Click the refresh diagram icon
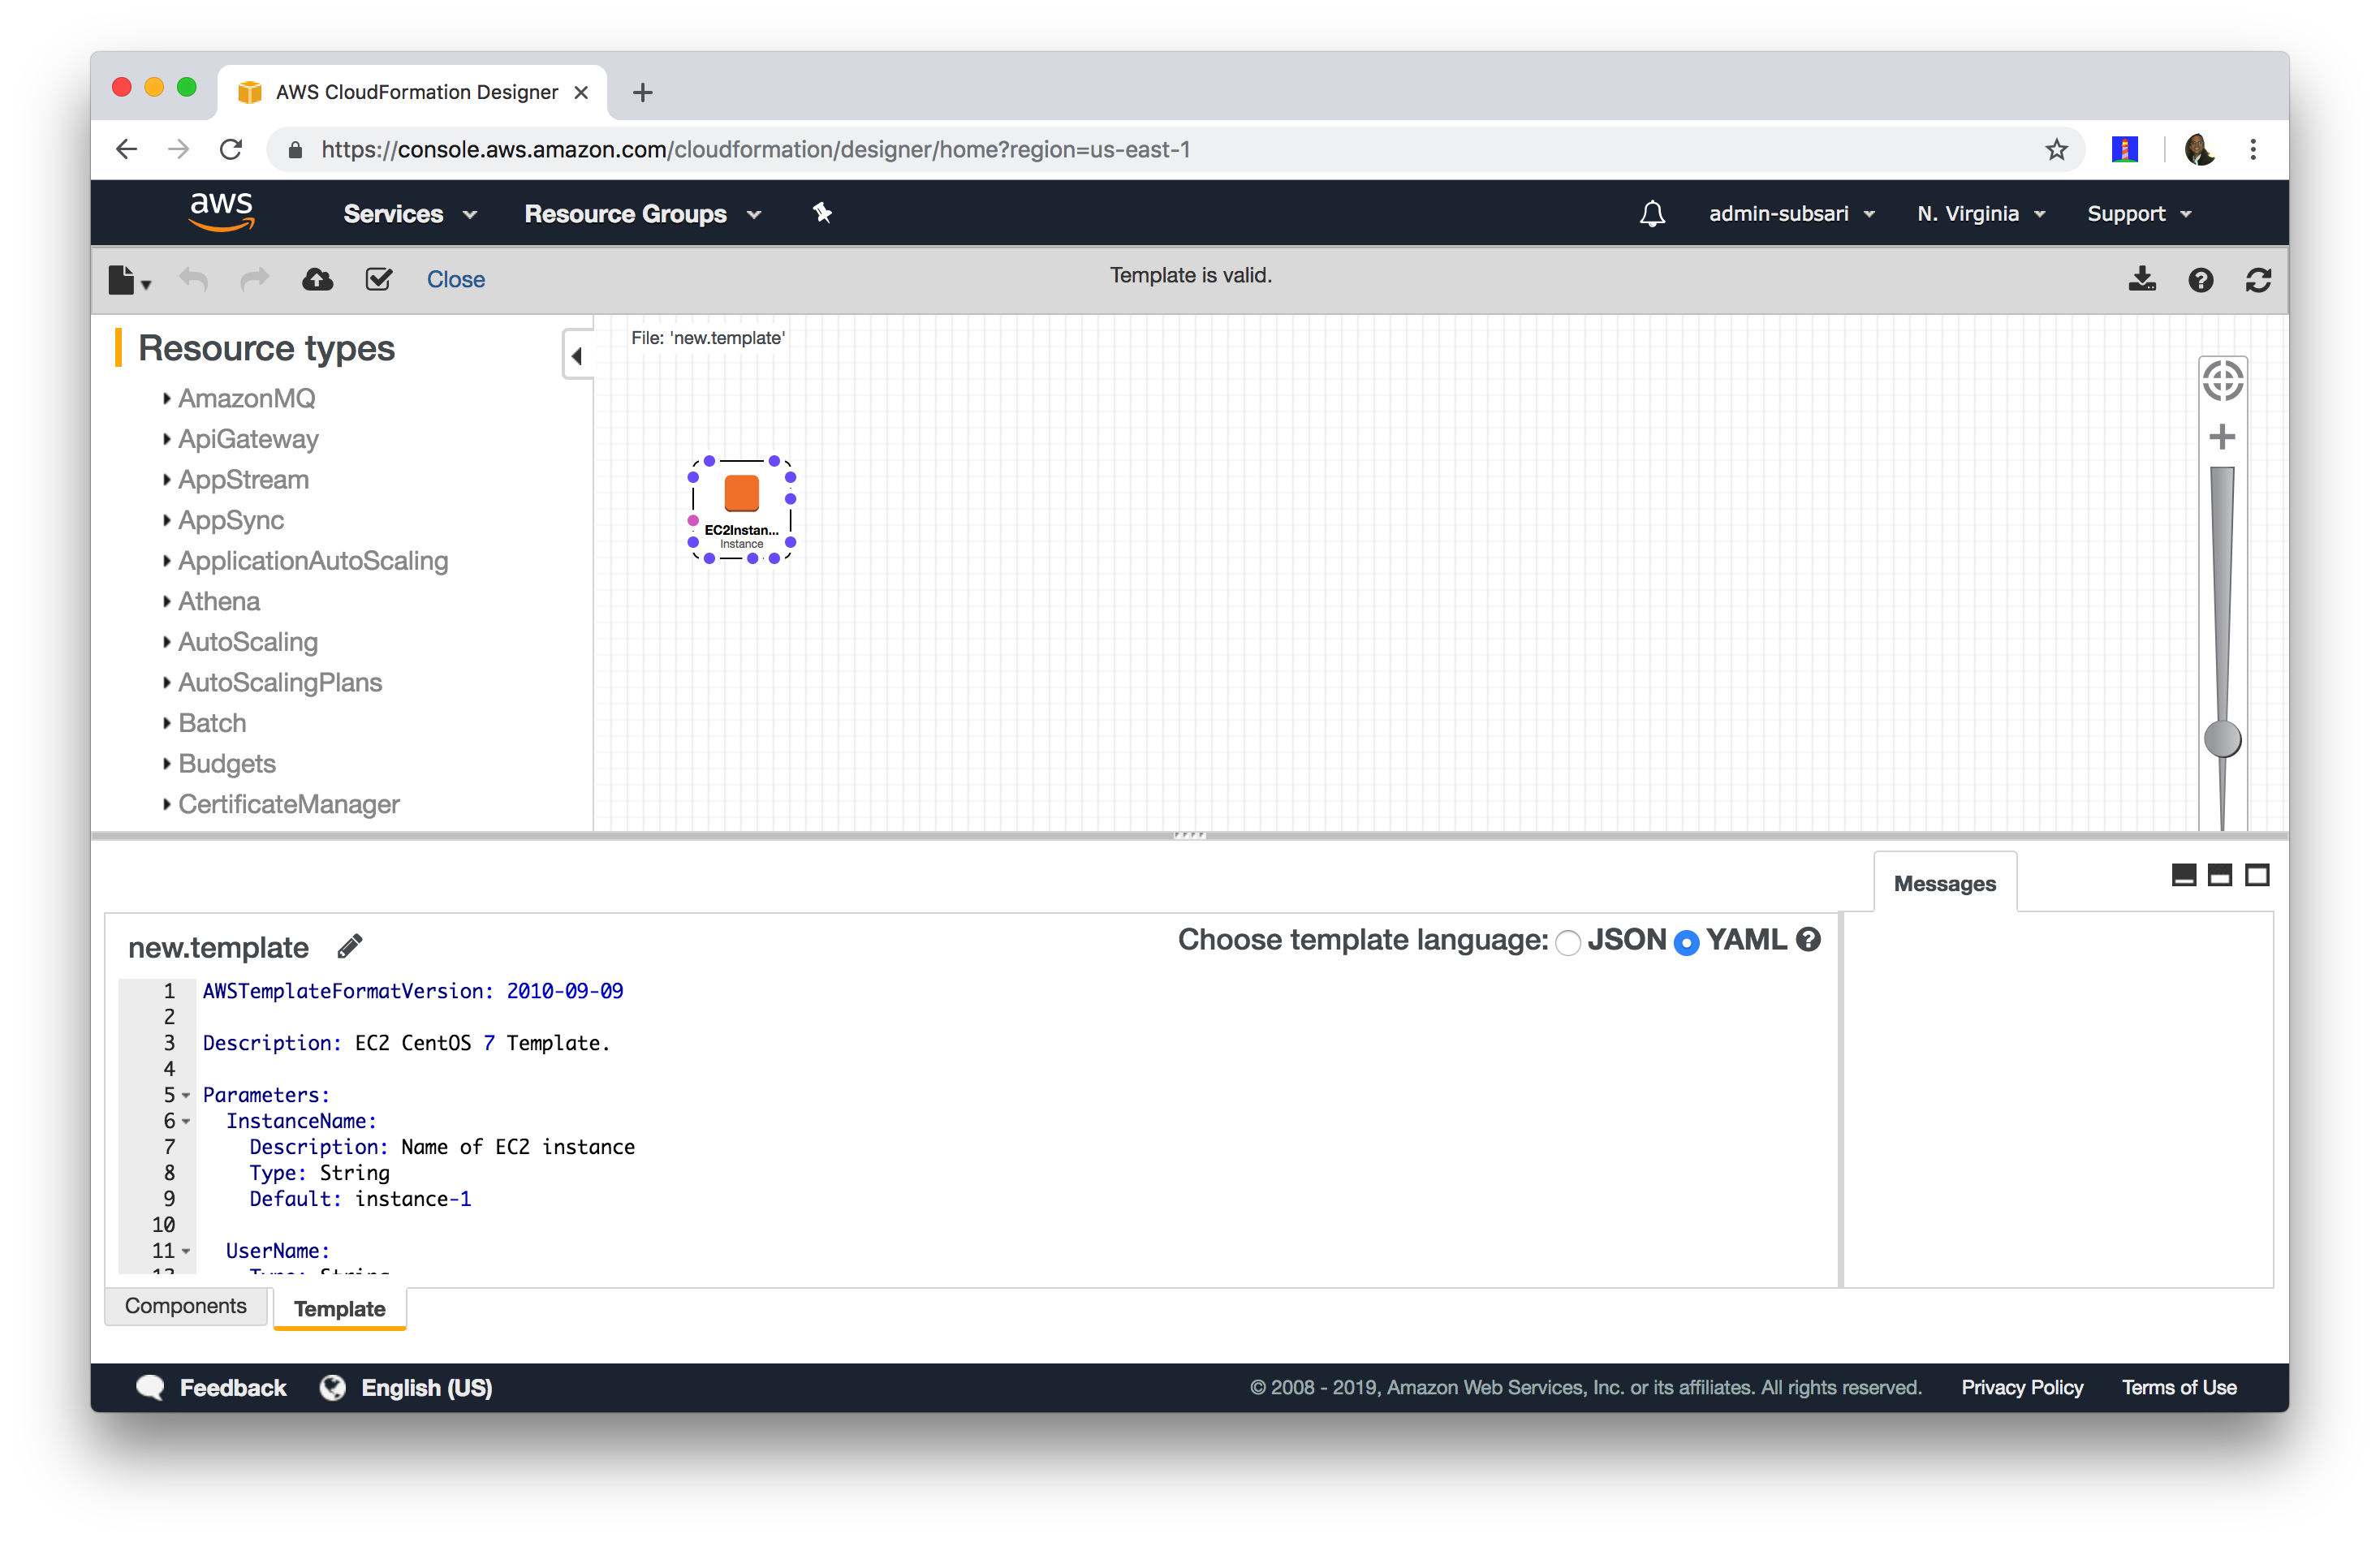The height and width of the screenshot is (1542, 2380). coord(2258,279)
